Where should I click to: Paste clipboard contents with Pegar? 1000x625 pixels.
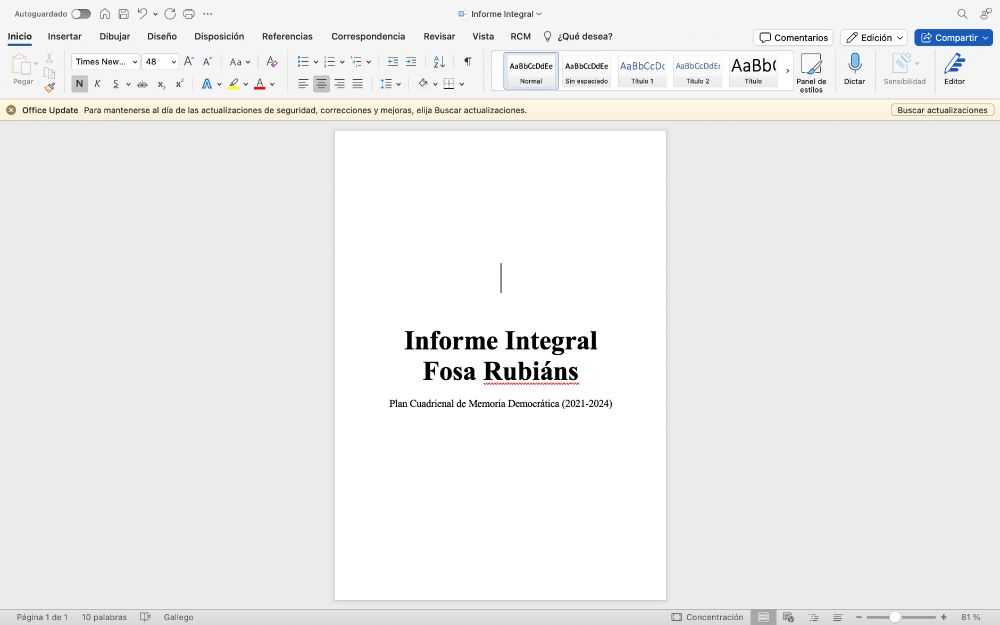23,70
